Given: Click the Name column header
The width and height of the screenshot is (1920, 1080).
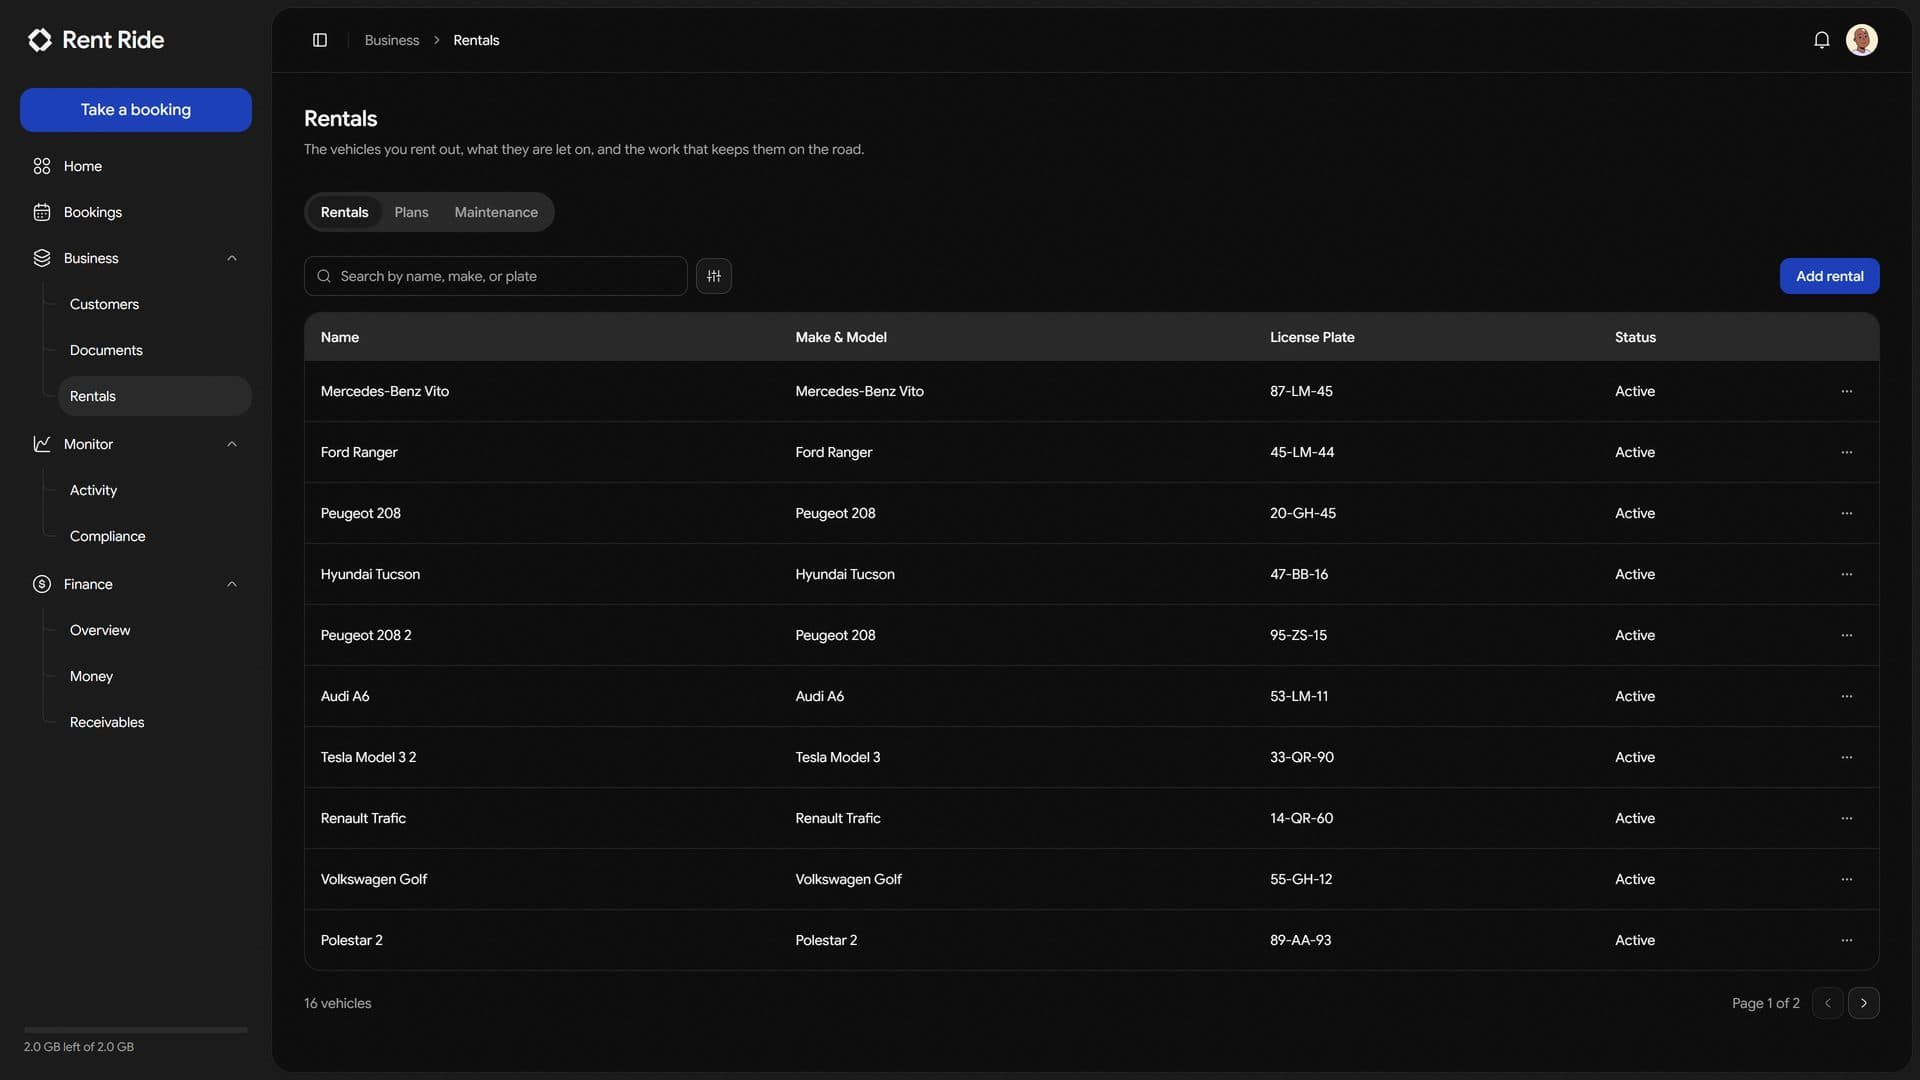Looking at the screenshot, I should [x=340, y=337].
